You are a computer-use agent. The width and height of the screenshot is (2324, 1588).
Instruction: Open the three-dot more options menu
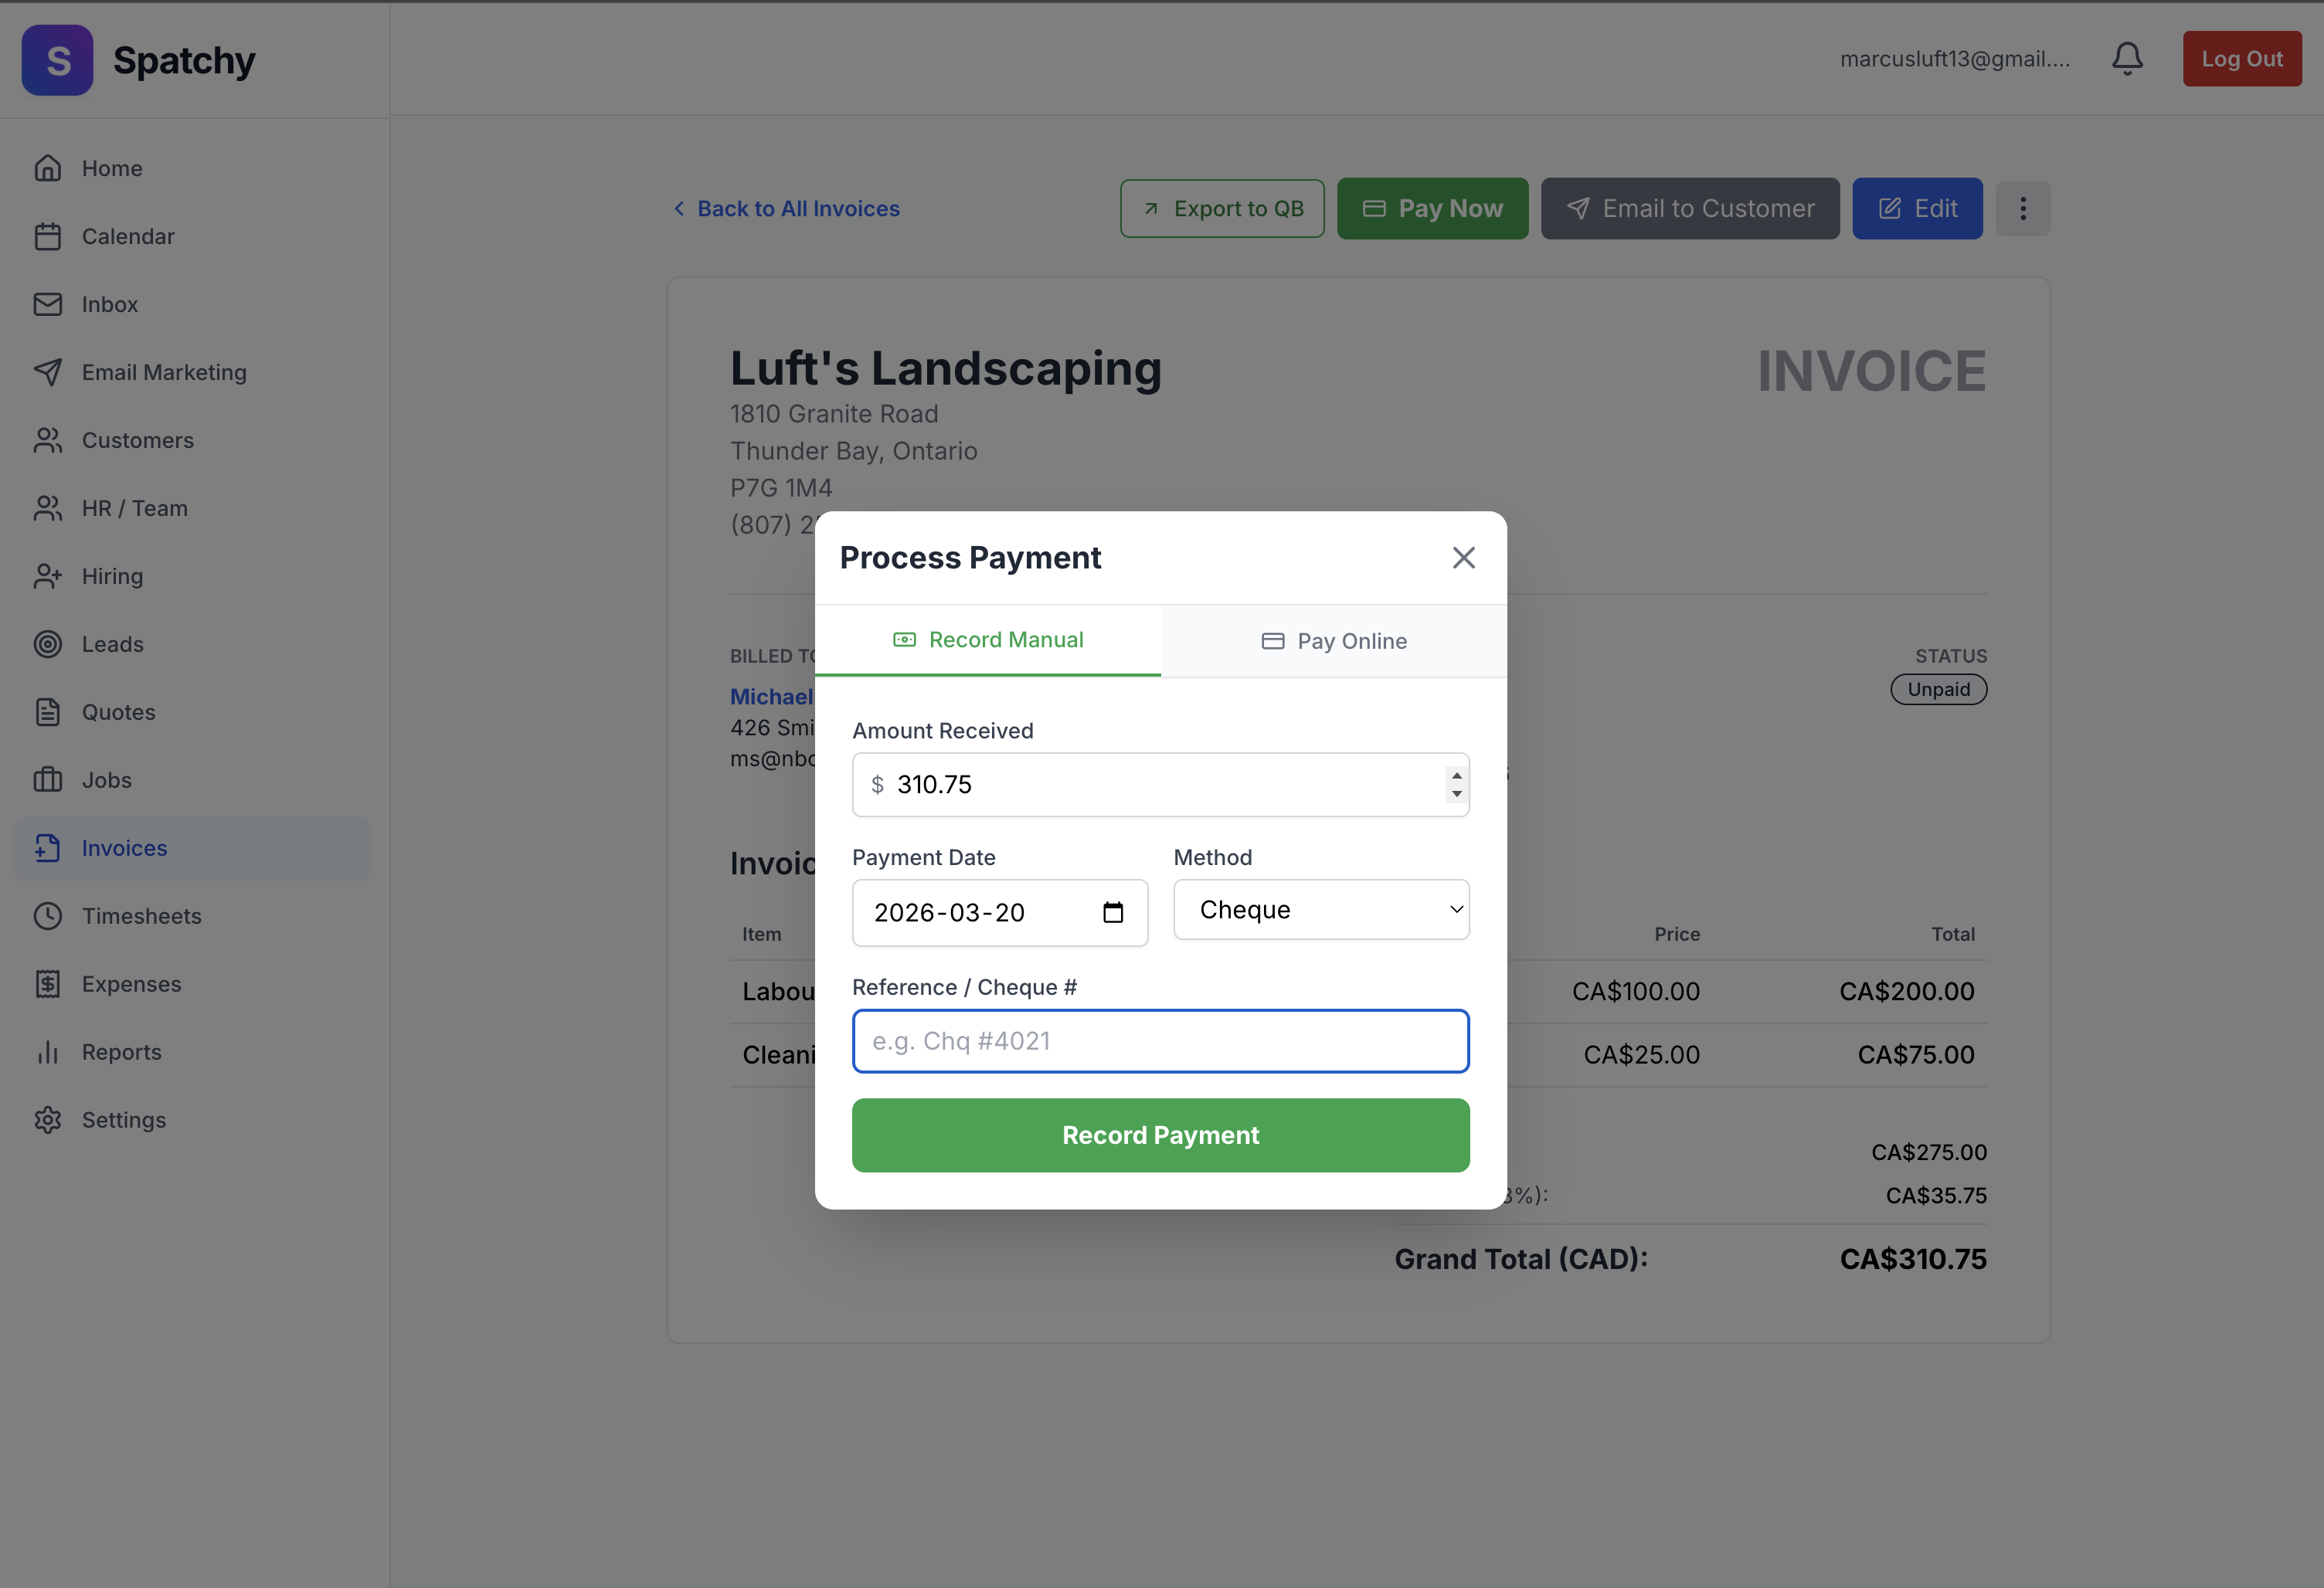[2023, 208]
